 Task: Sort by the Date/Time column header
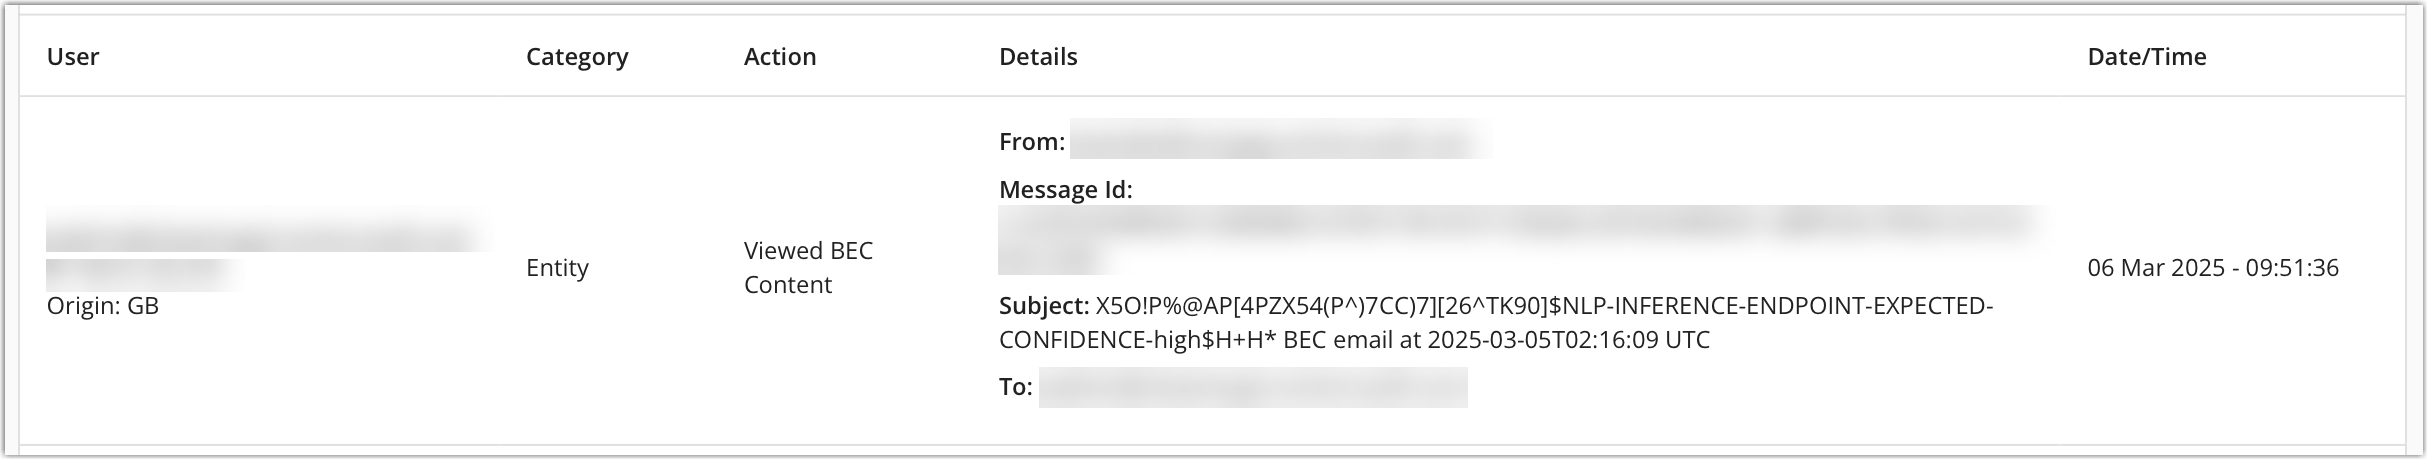coord(2147,57)
